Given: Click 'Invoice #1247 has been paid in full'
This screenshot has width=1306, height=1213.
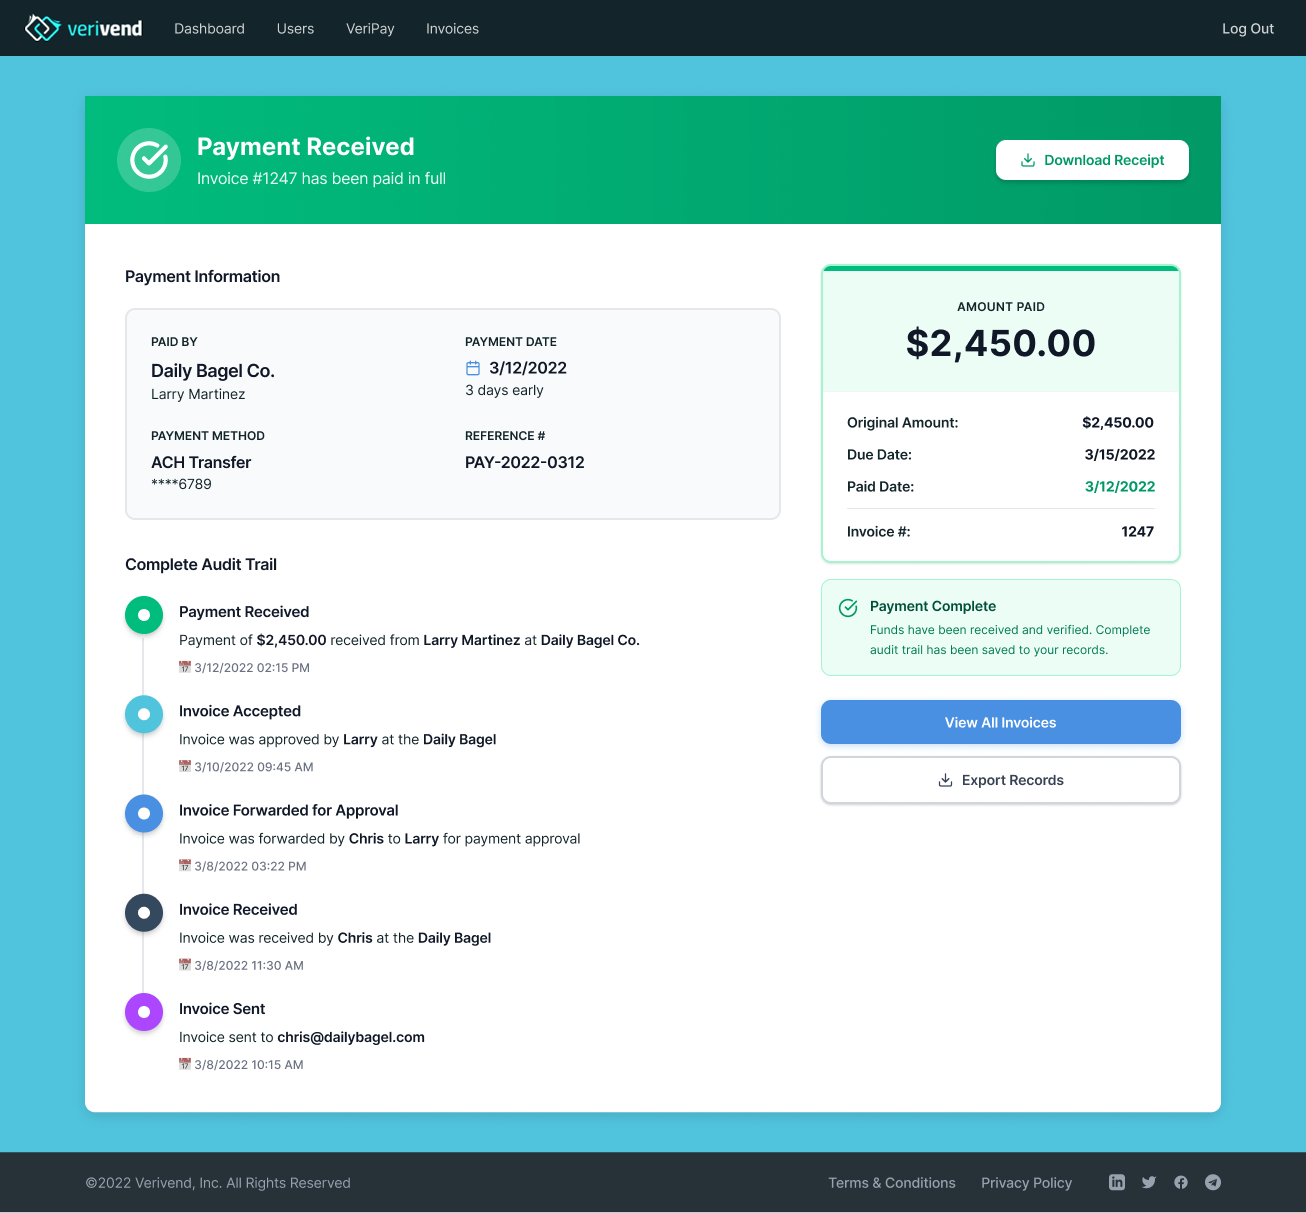Looking at the screenshot, I should (321, 178).
